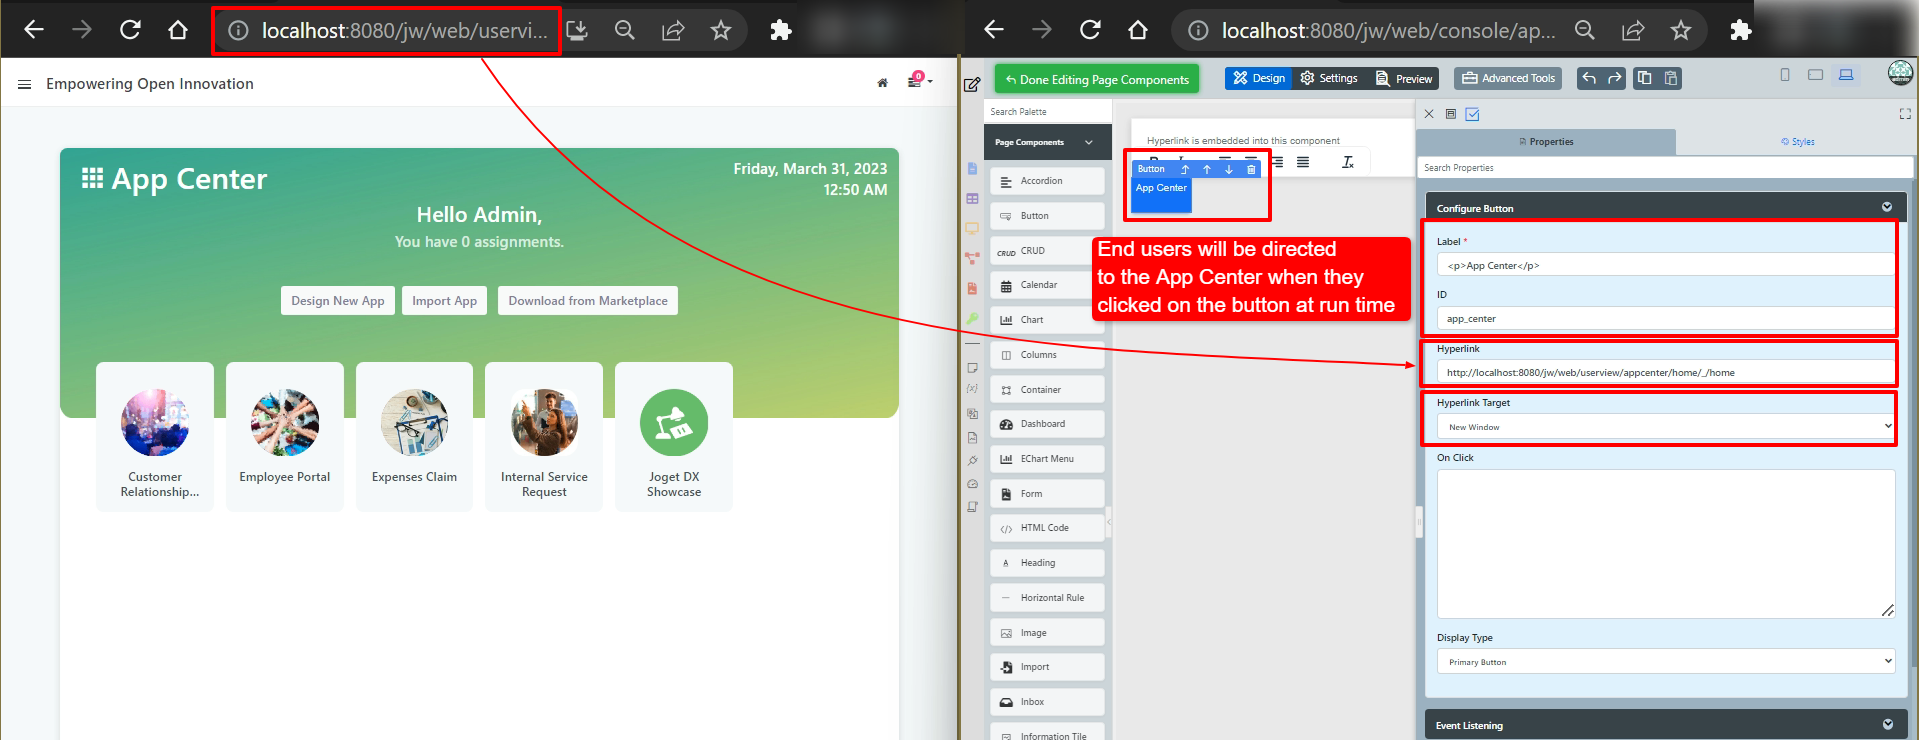Click Download from Marketplace button
This screenshot has width=1919, height=740.
tap(588, 301)
